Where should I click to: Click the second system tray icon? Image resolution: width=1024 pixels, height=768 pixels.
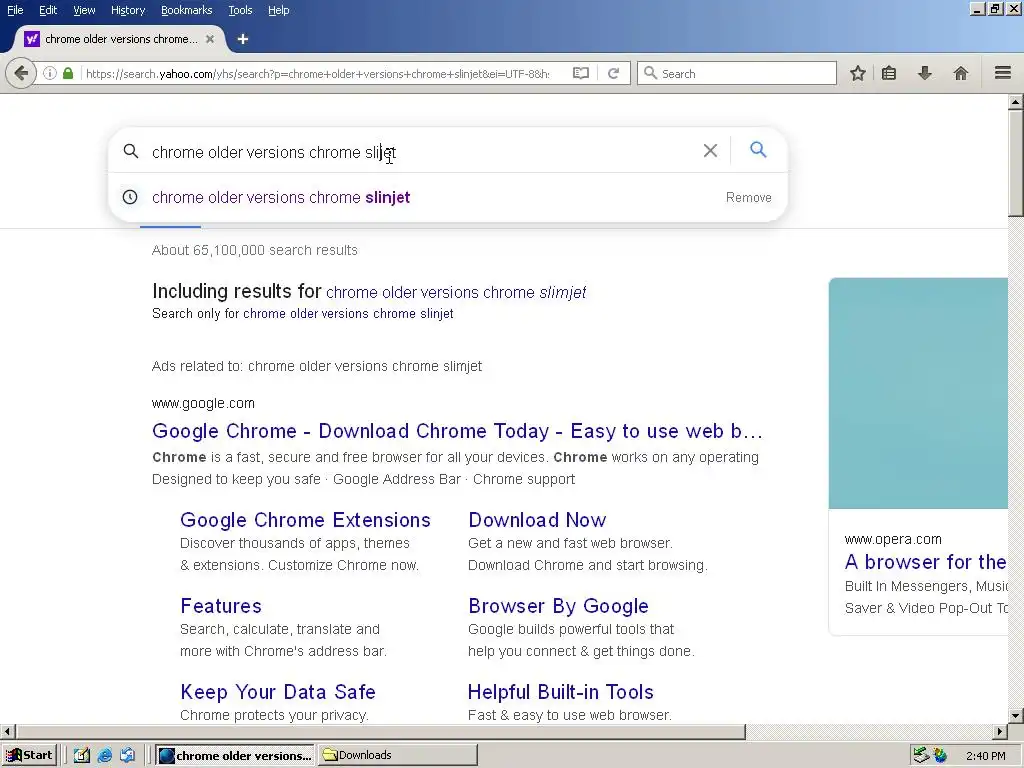(x=940, y=756)
